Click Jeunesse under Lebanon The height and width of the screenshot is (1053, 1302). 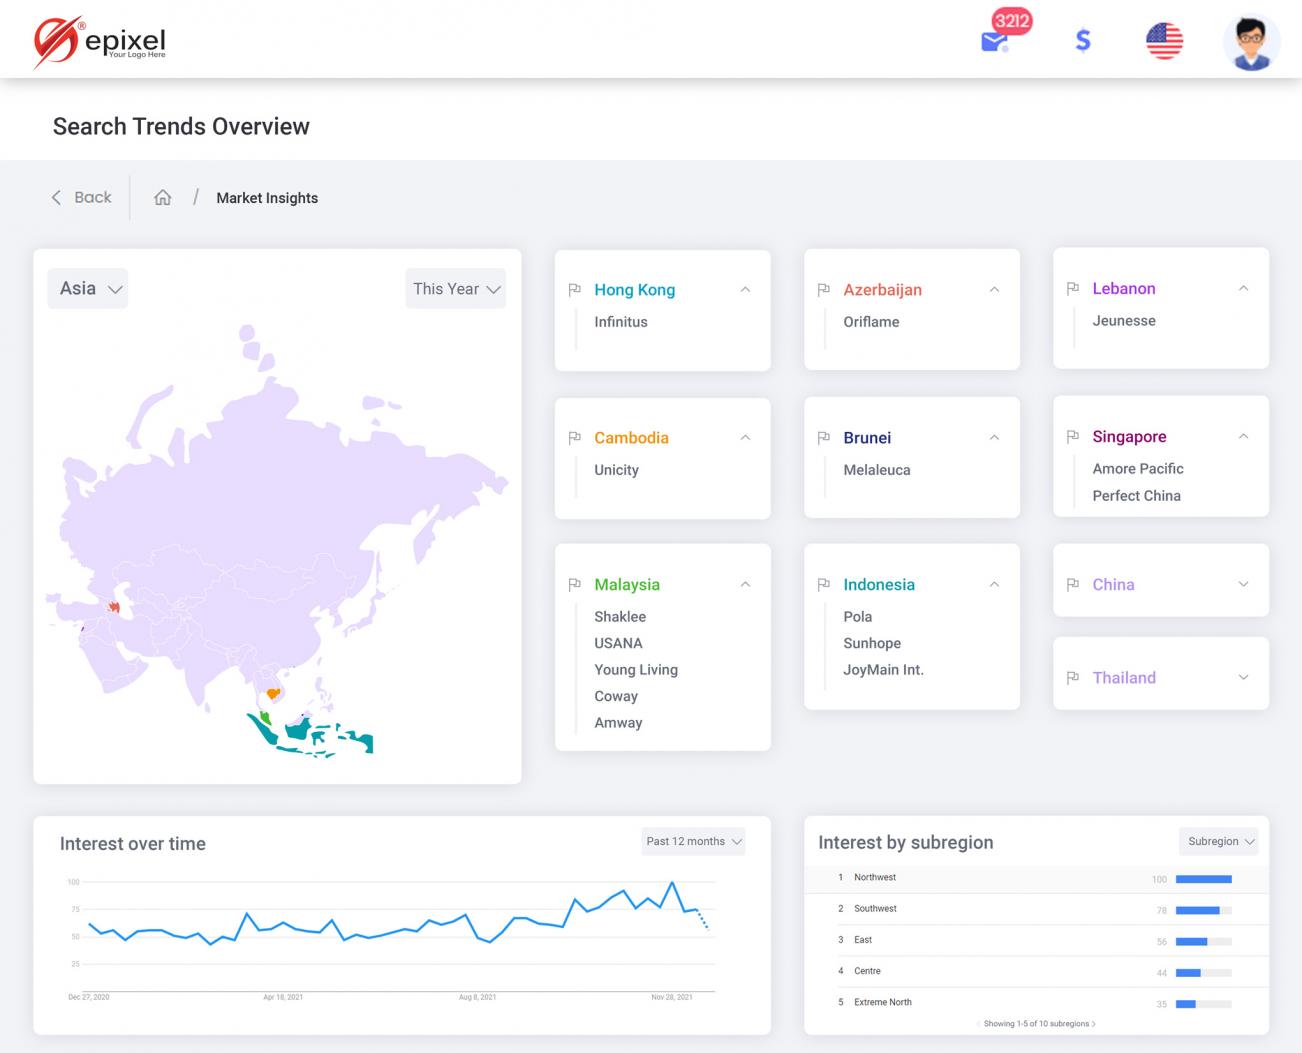[1124, 321]
